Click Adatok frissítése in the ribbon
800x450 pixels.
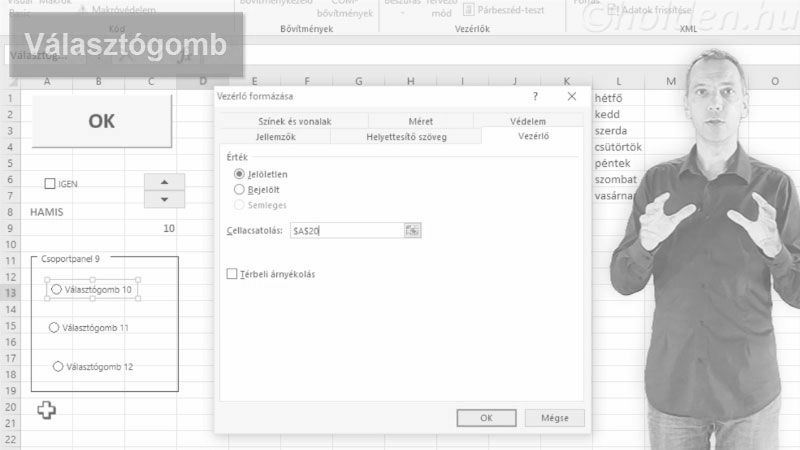[649, 10]
